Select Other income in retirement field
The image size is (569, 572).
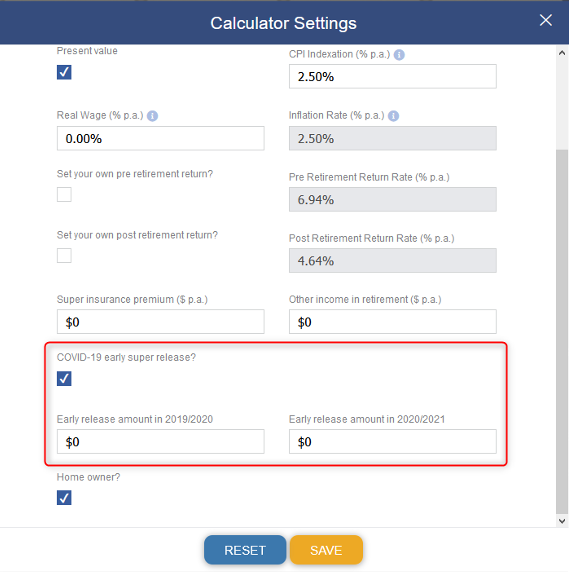393,321
